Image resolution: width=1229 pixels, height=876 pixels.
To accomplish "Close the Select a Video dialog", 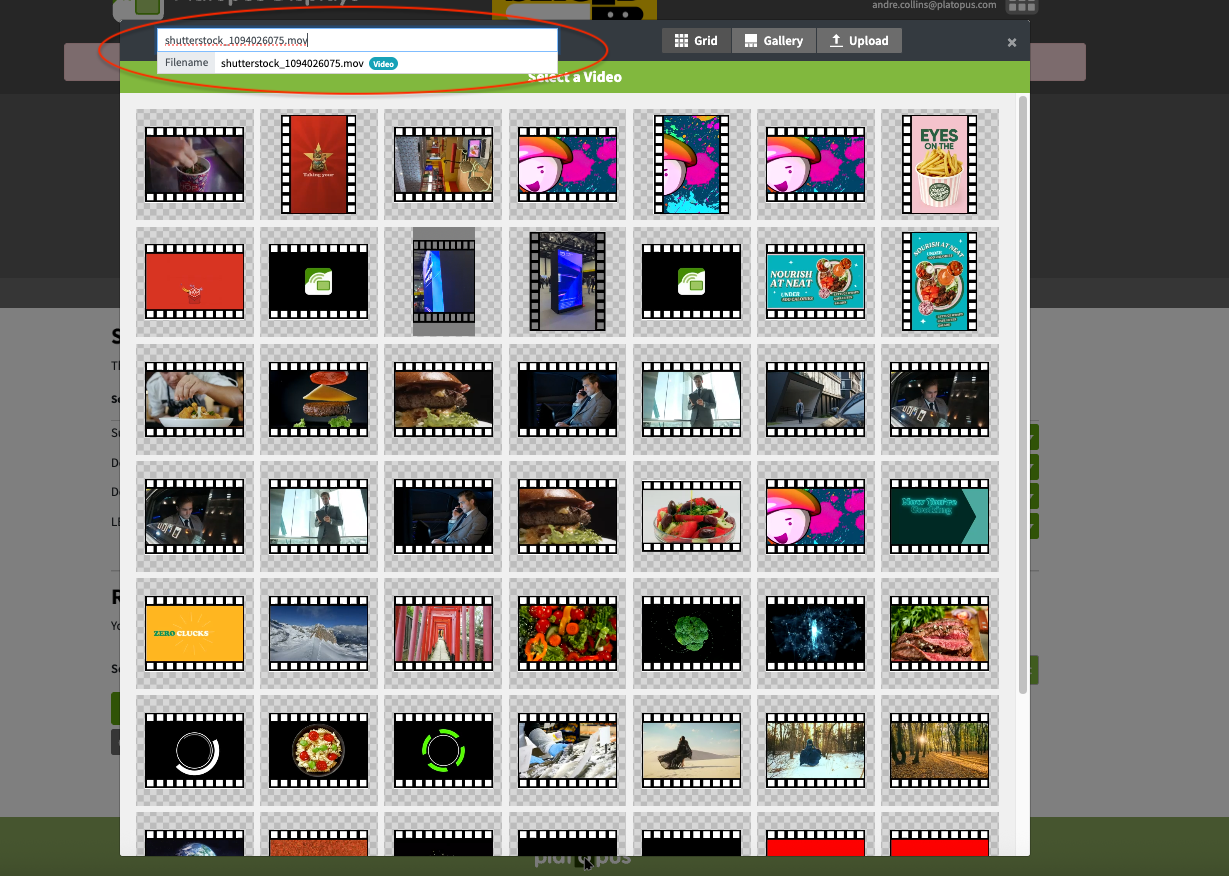I will [x=1012, y=42].
